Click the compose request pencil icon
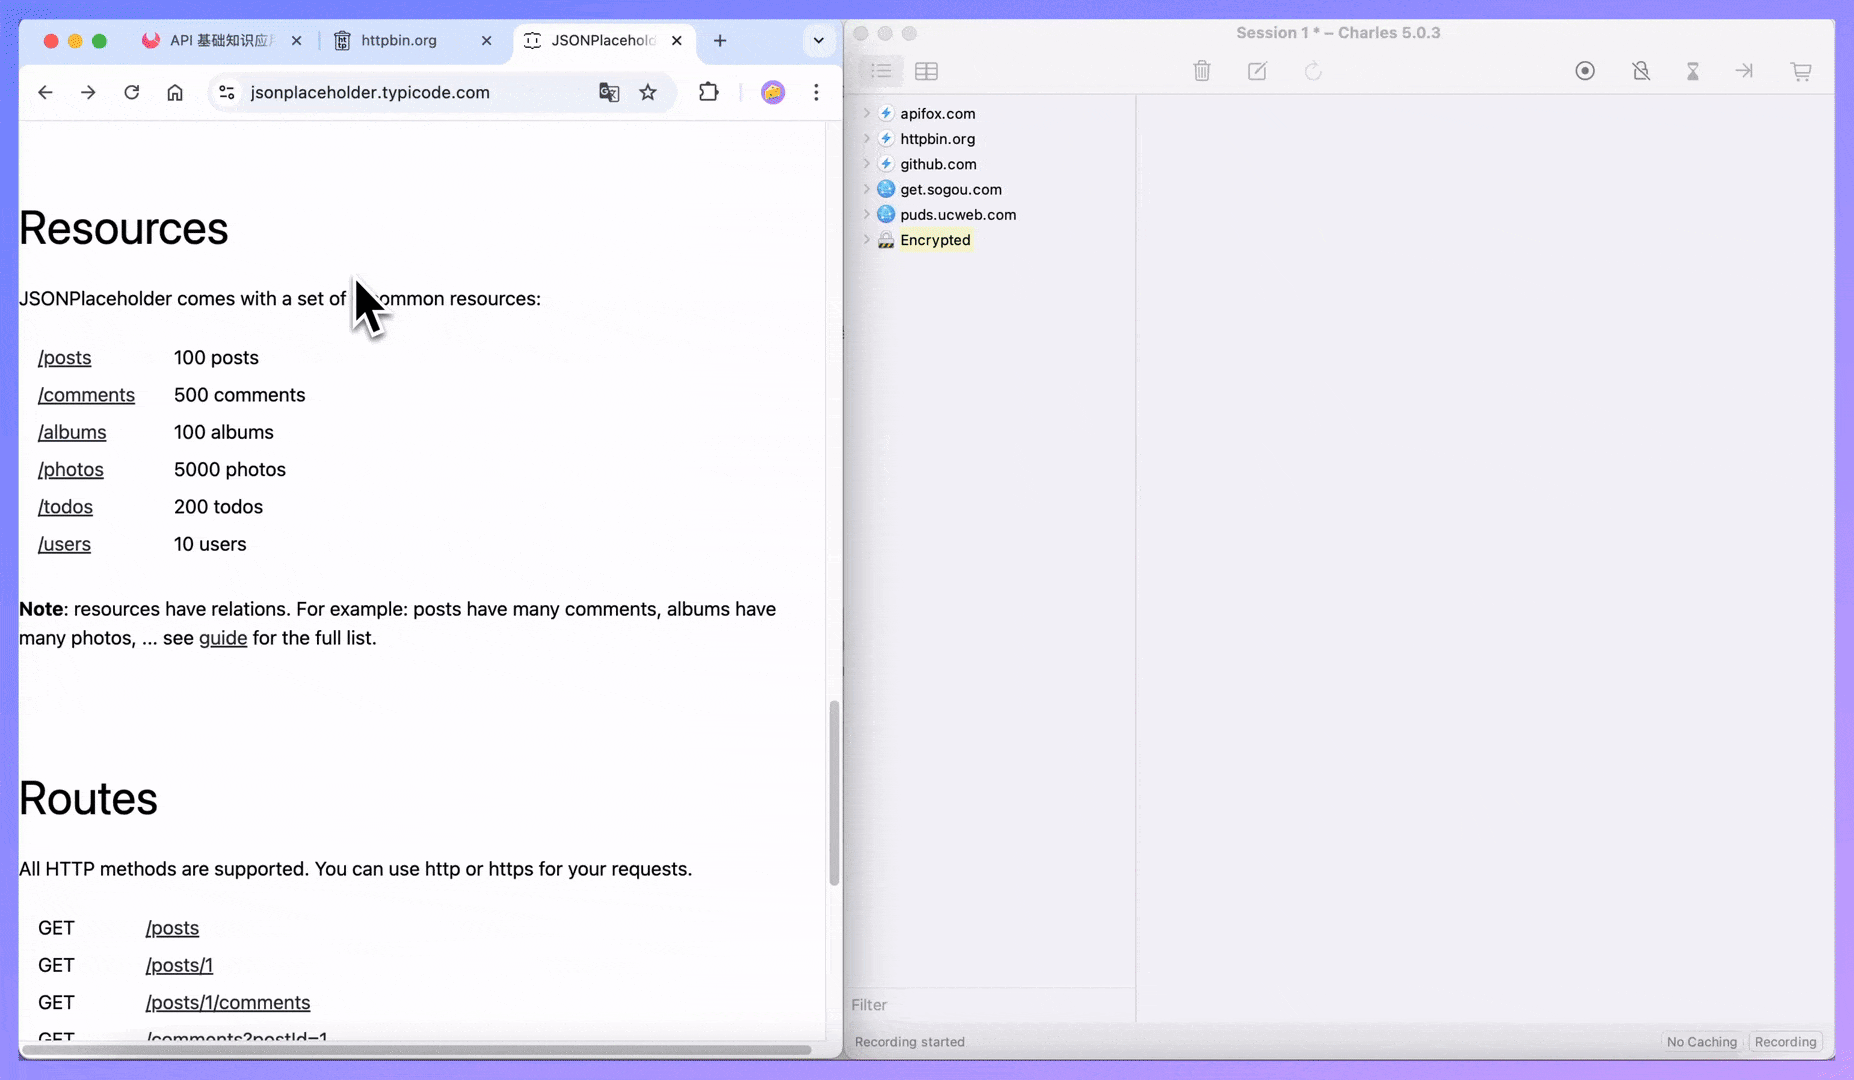The image size is (1854, 1080). pyautogui.click(x=1257, y=71)
